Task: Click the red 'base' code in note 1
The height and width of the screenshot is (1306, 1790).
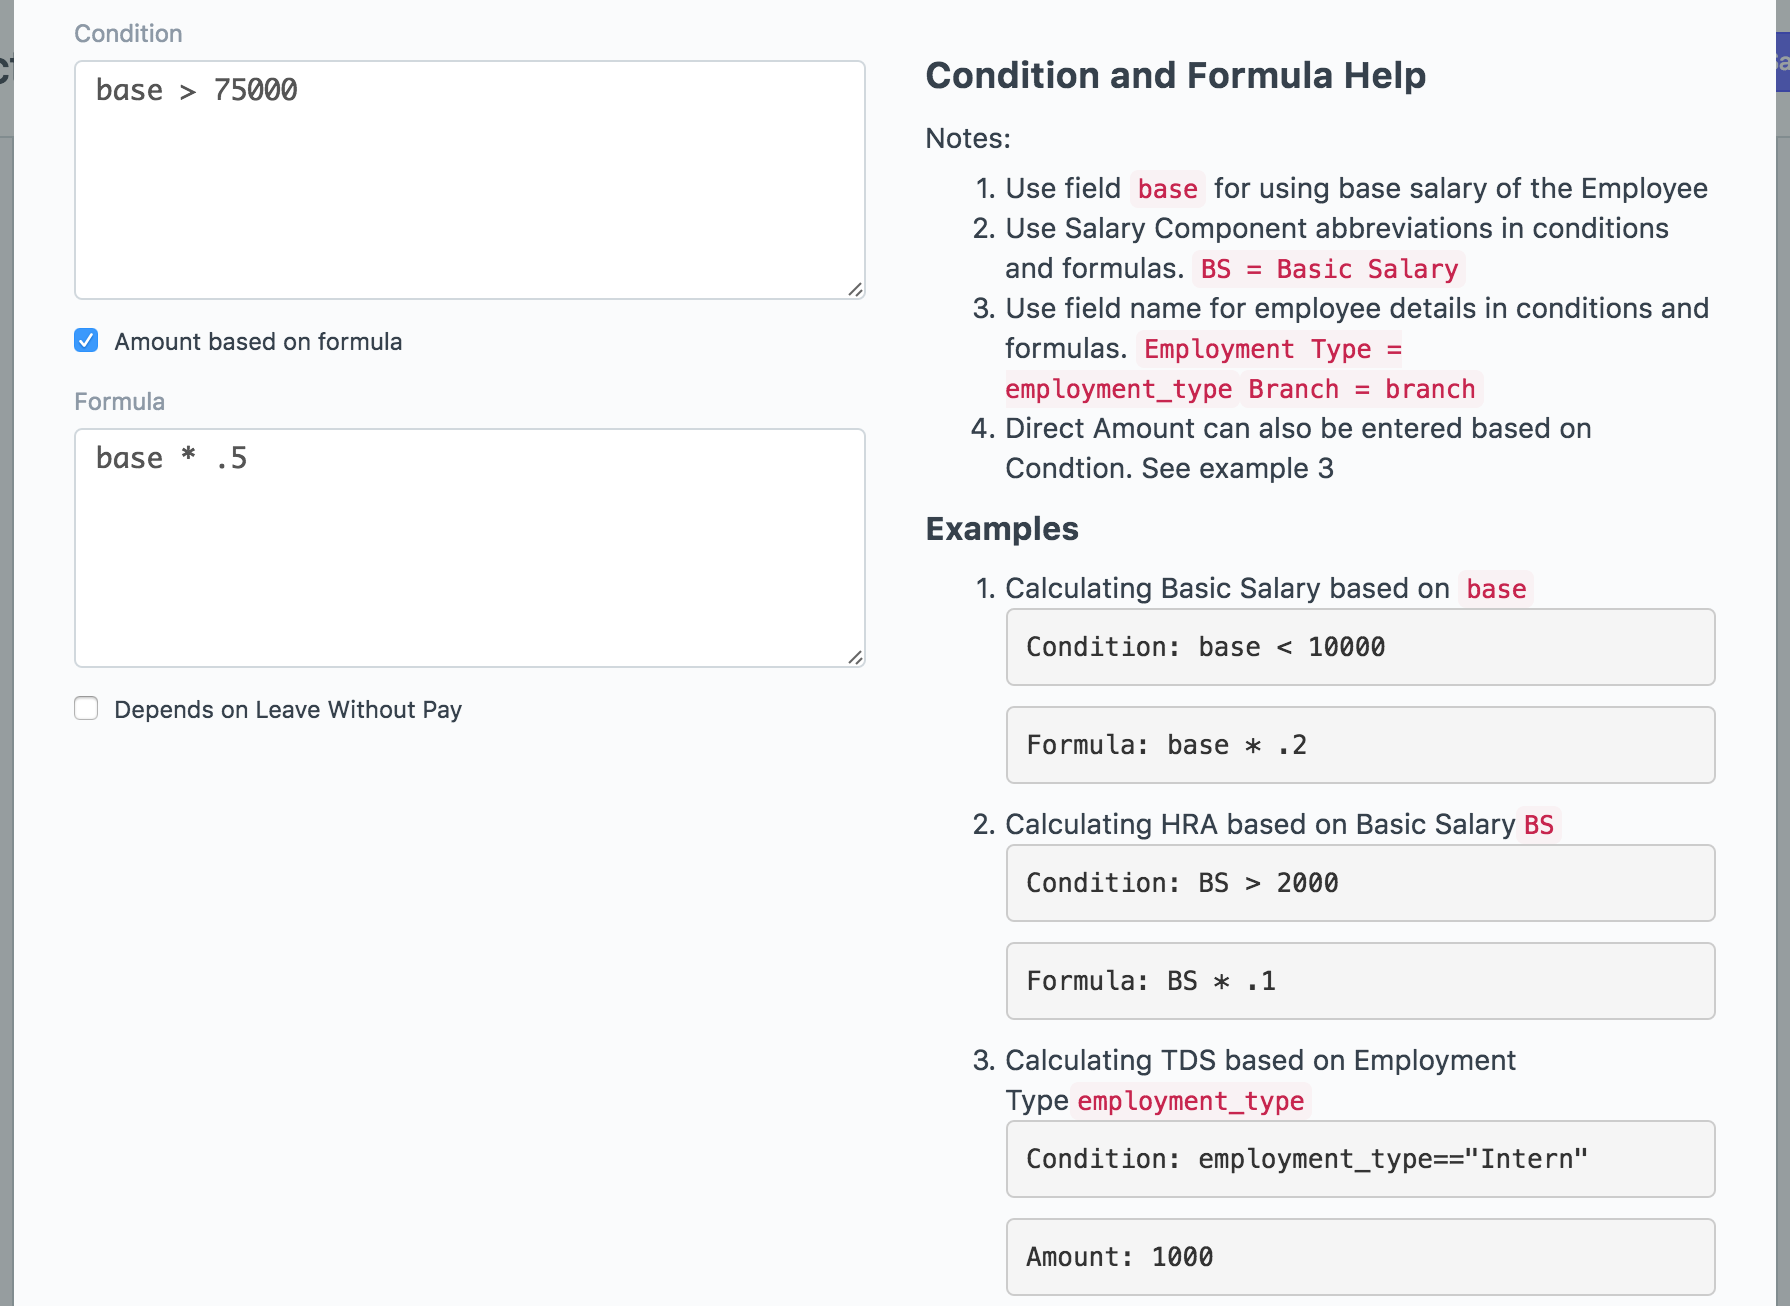Action: pyautogui.click(x=1167, y=189)
